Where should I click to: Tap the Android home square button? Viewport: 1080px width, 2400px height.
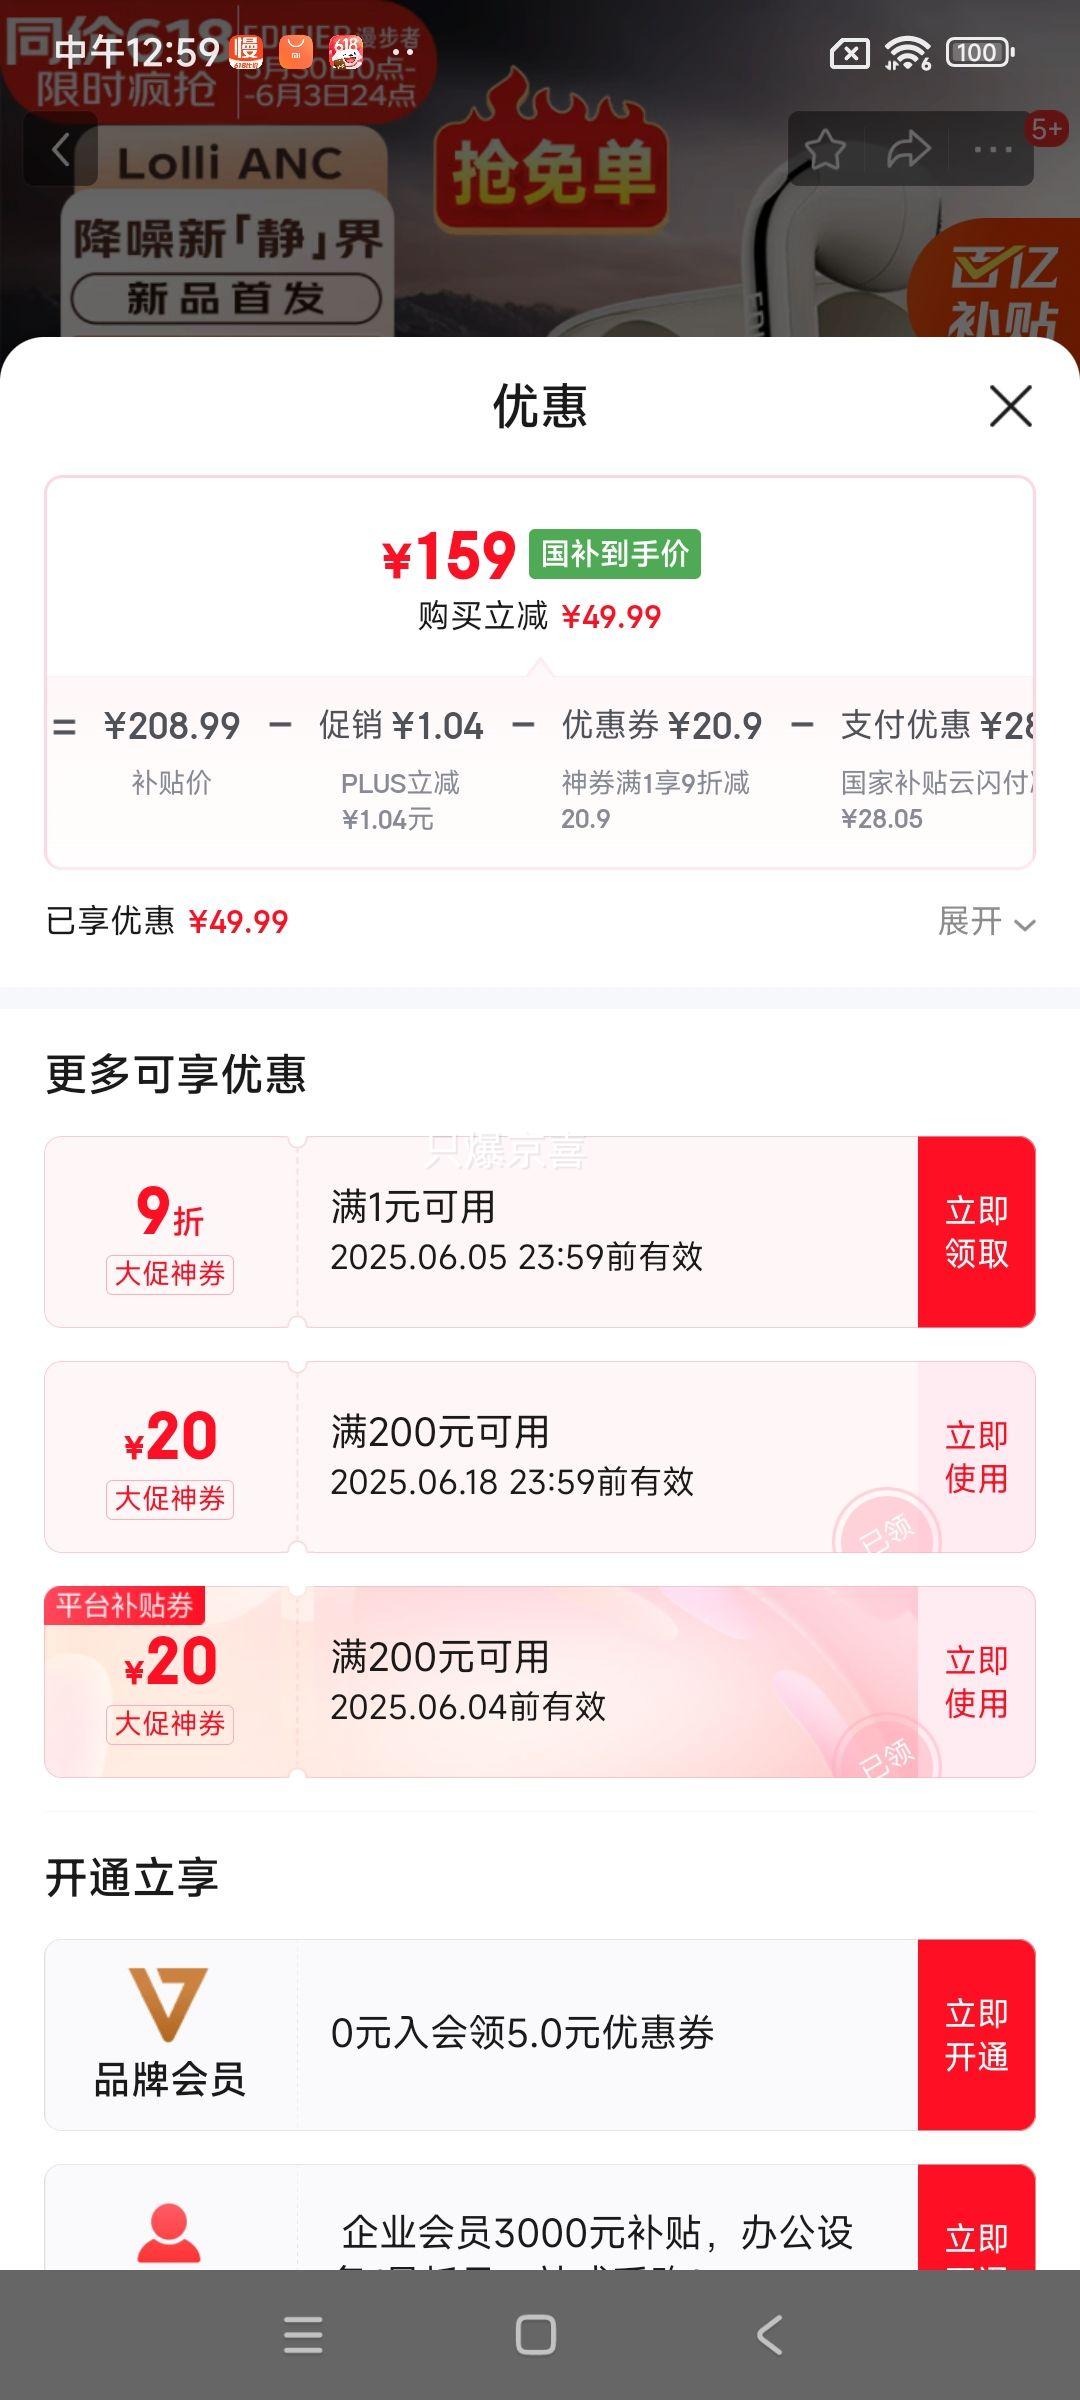point(536,2335)
